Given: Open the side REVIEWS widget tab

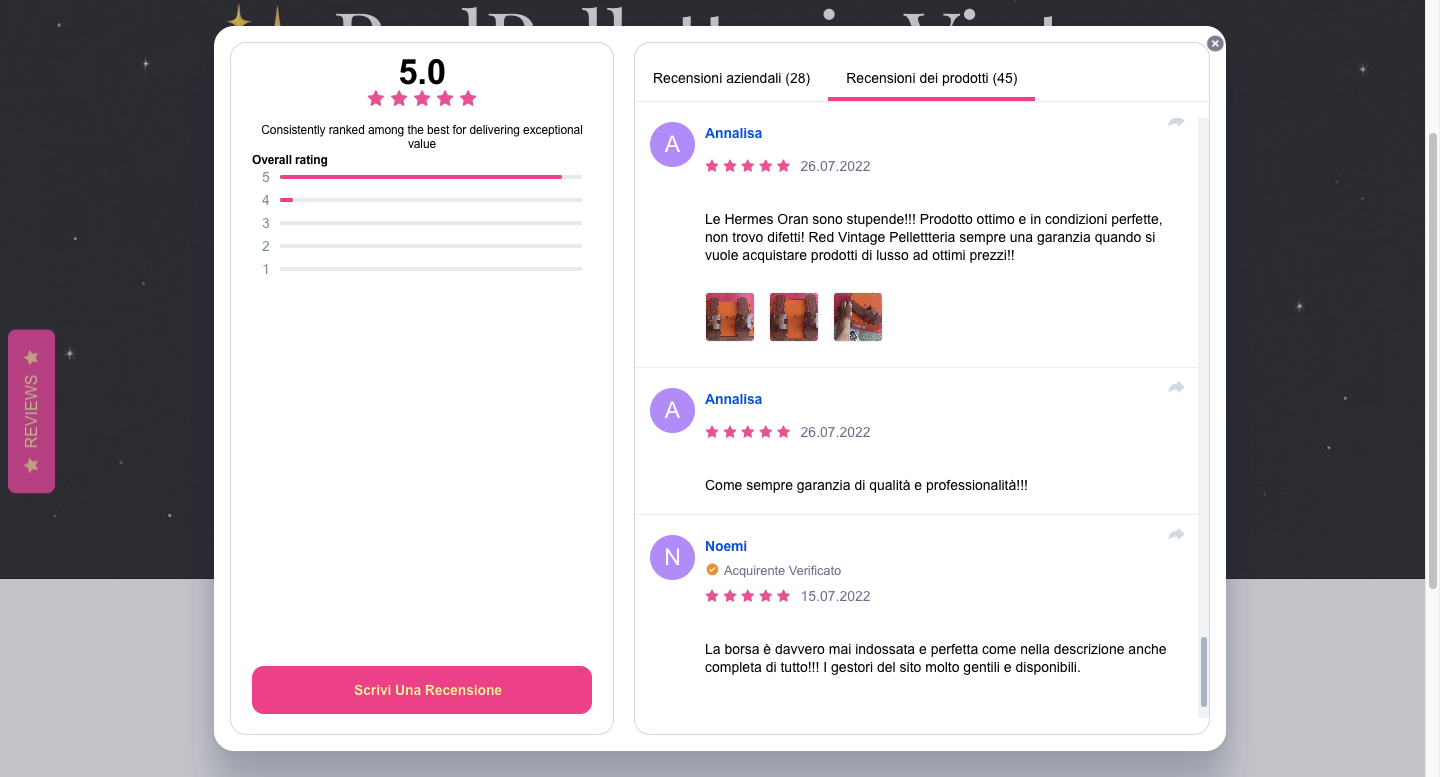Looking at the screenshot, I should point(31,411).
